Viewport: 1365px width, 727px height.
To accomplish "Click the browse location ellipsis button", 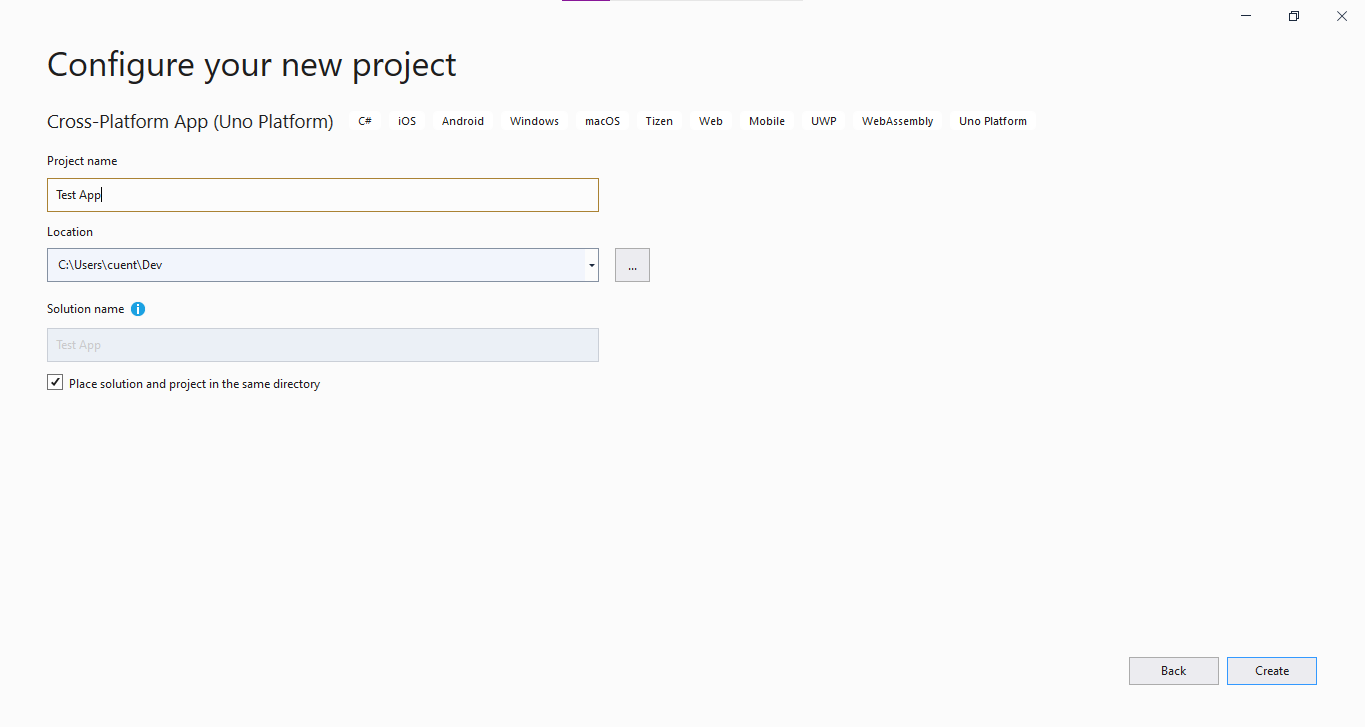I will [632, 265].
